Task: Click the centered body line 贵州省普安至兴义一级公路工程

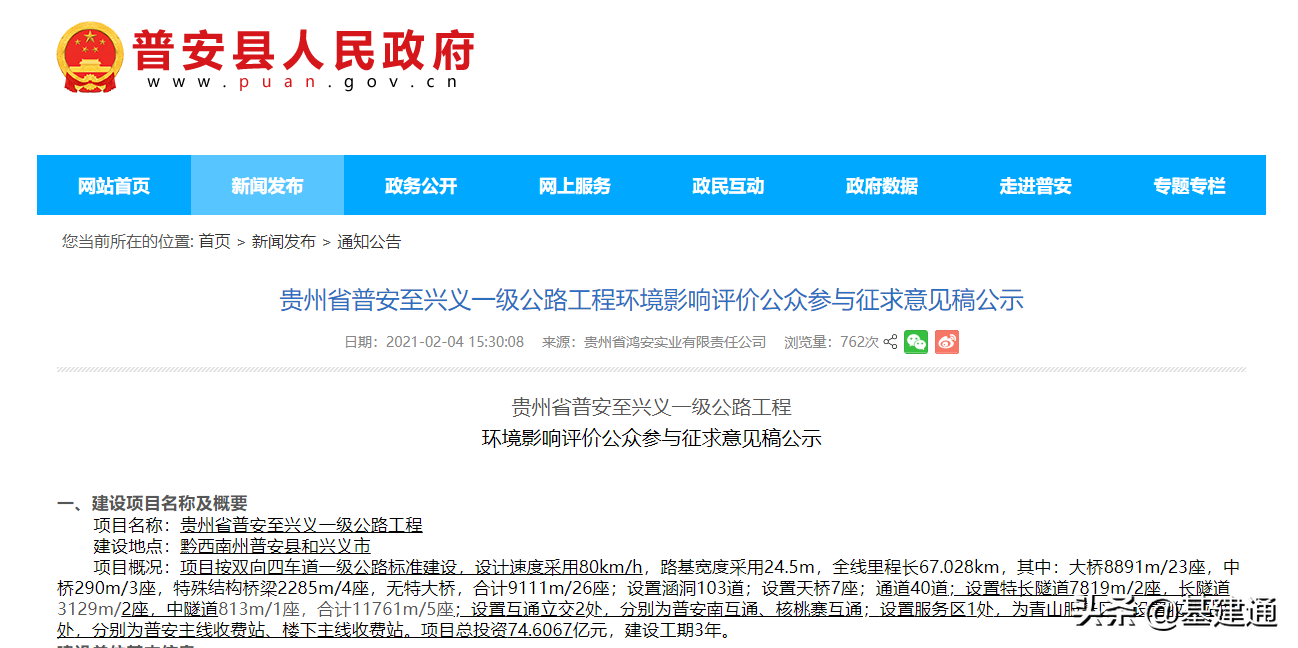Action: coord(651,407)
